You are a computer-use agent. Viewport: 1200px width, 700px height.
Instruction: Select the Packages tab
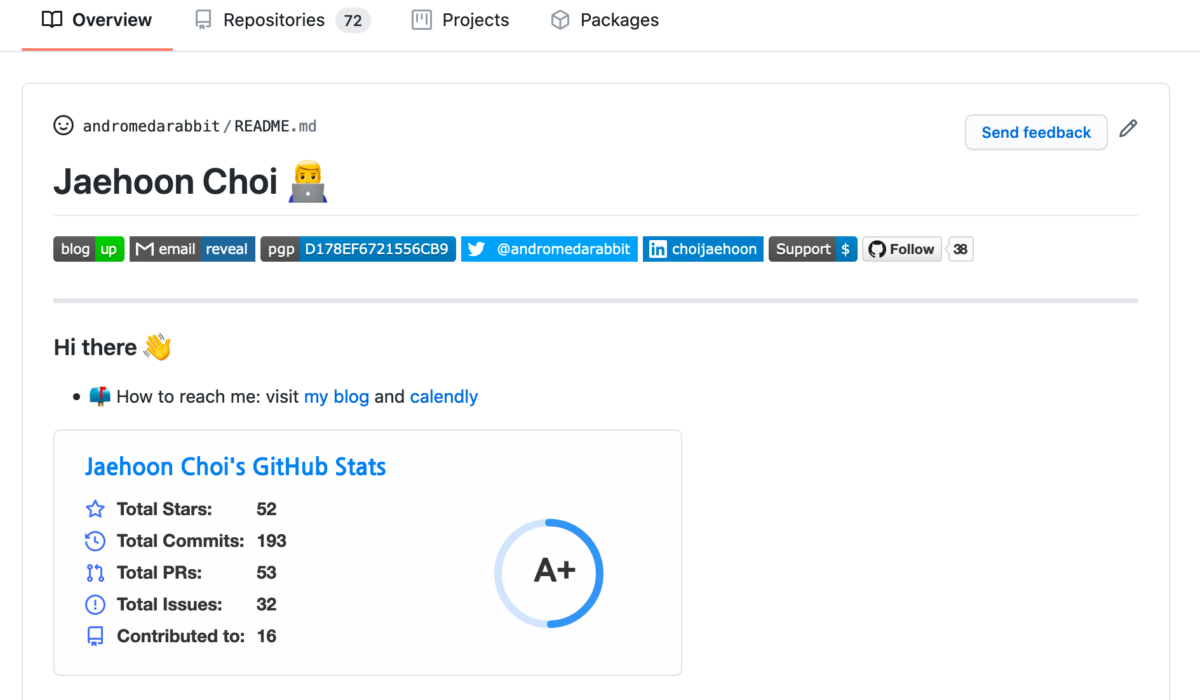[x=618, y=19]
